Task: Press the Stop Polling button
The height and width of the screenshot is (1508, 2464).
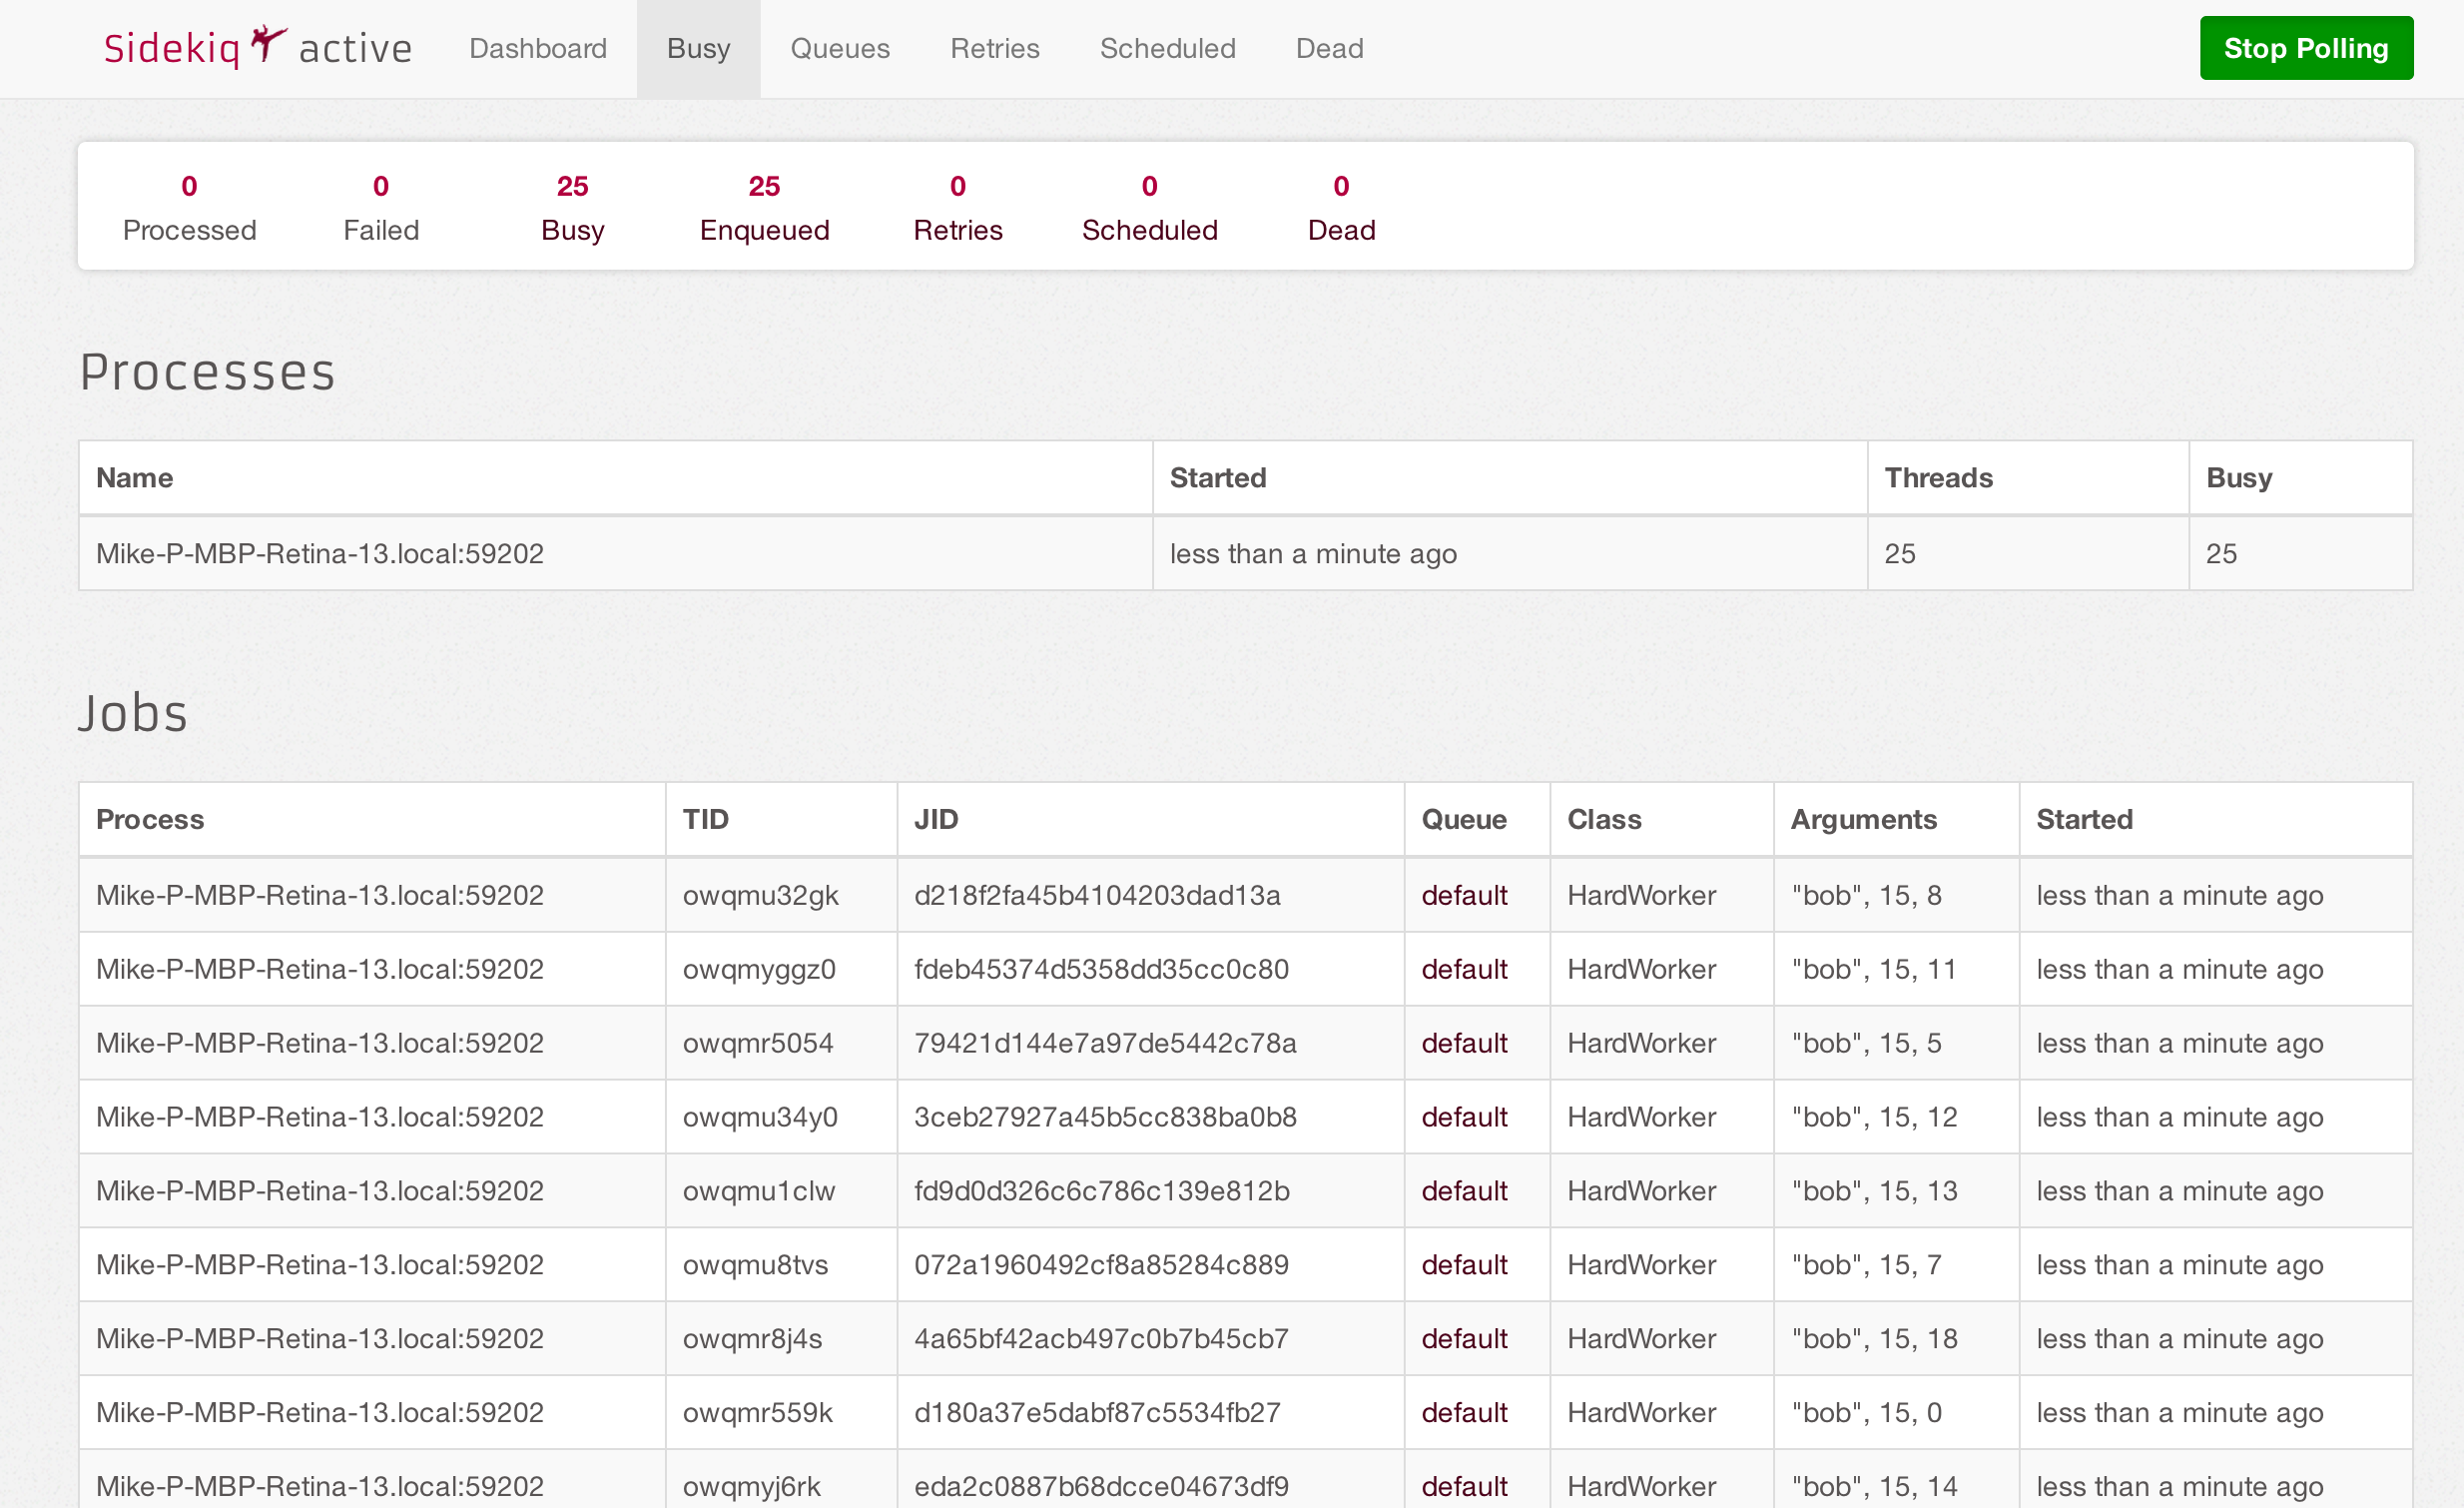Action: [x=2309, y=46]
